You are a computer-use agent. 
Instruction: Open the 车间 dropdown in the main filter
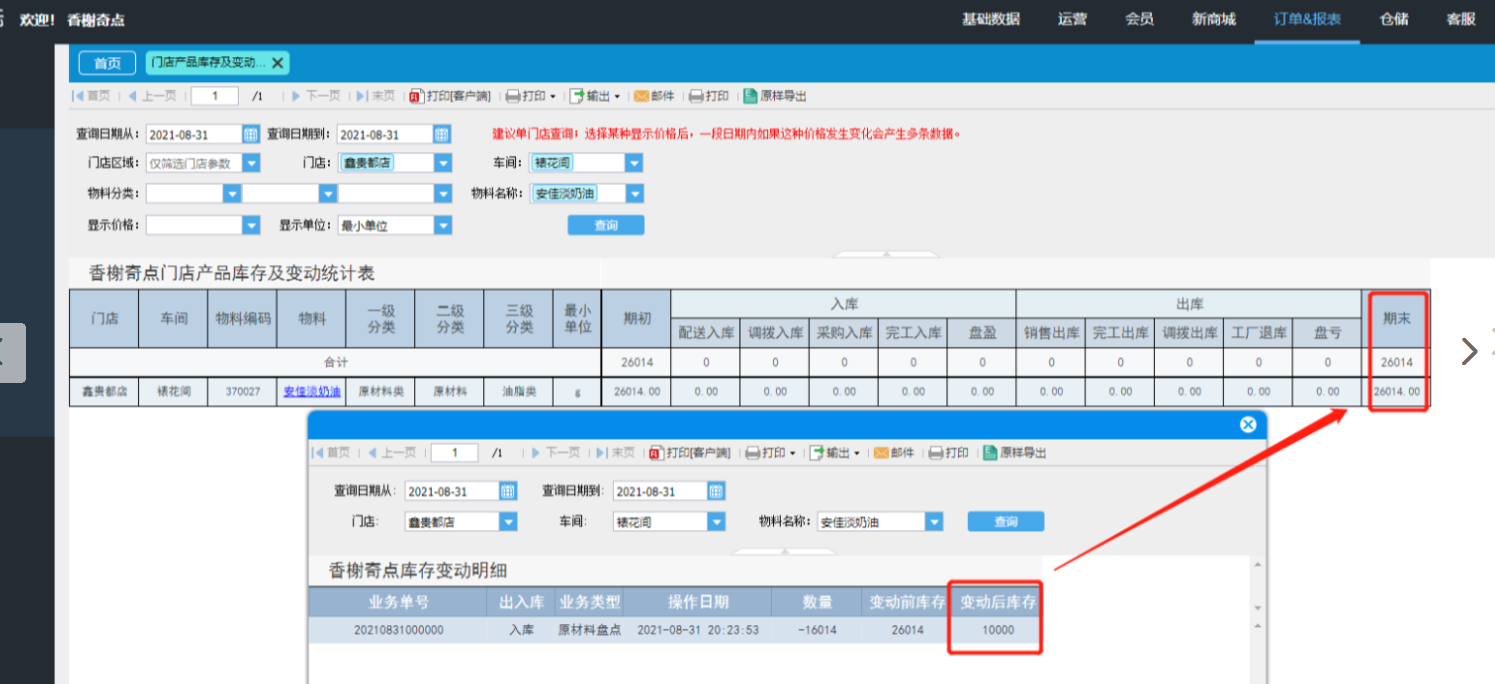[634, 163]
